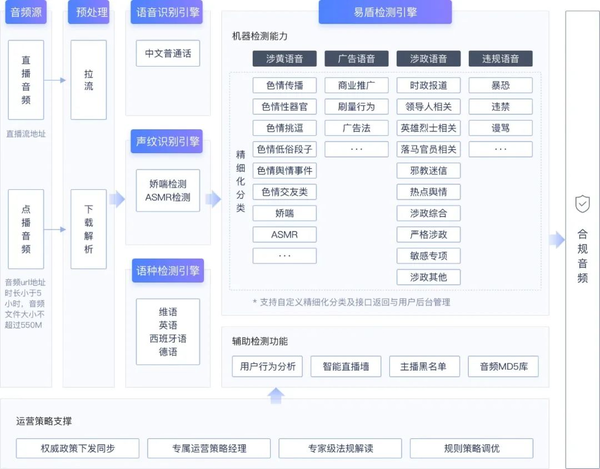
Task: Select the 易盾检测引擎 header tab
Action: click(383, 13)
